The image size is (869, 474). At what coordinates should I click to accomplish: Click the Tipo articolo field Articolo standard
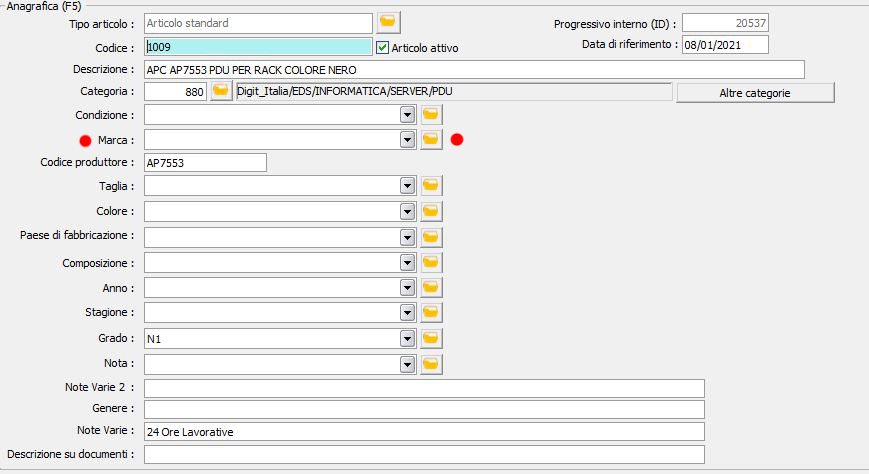pyautogui.click(x=258, y=23)
